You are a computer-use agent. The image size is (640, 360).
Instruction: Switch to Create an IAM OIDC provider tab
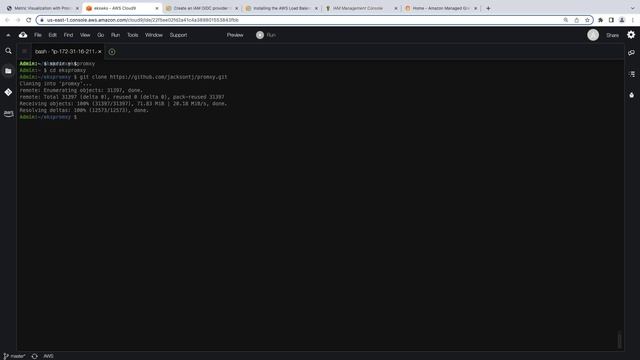(202, 8)
